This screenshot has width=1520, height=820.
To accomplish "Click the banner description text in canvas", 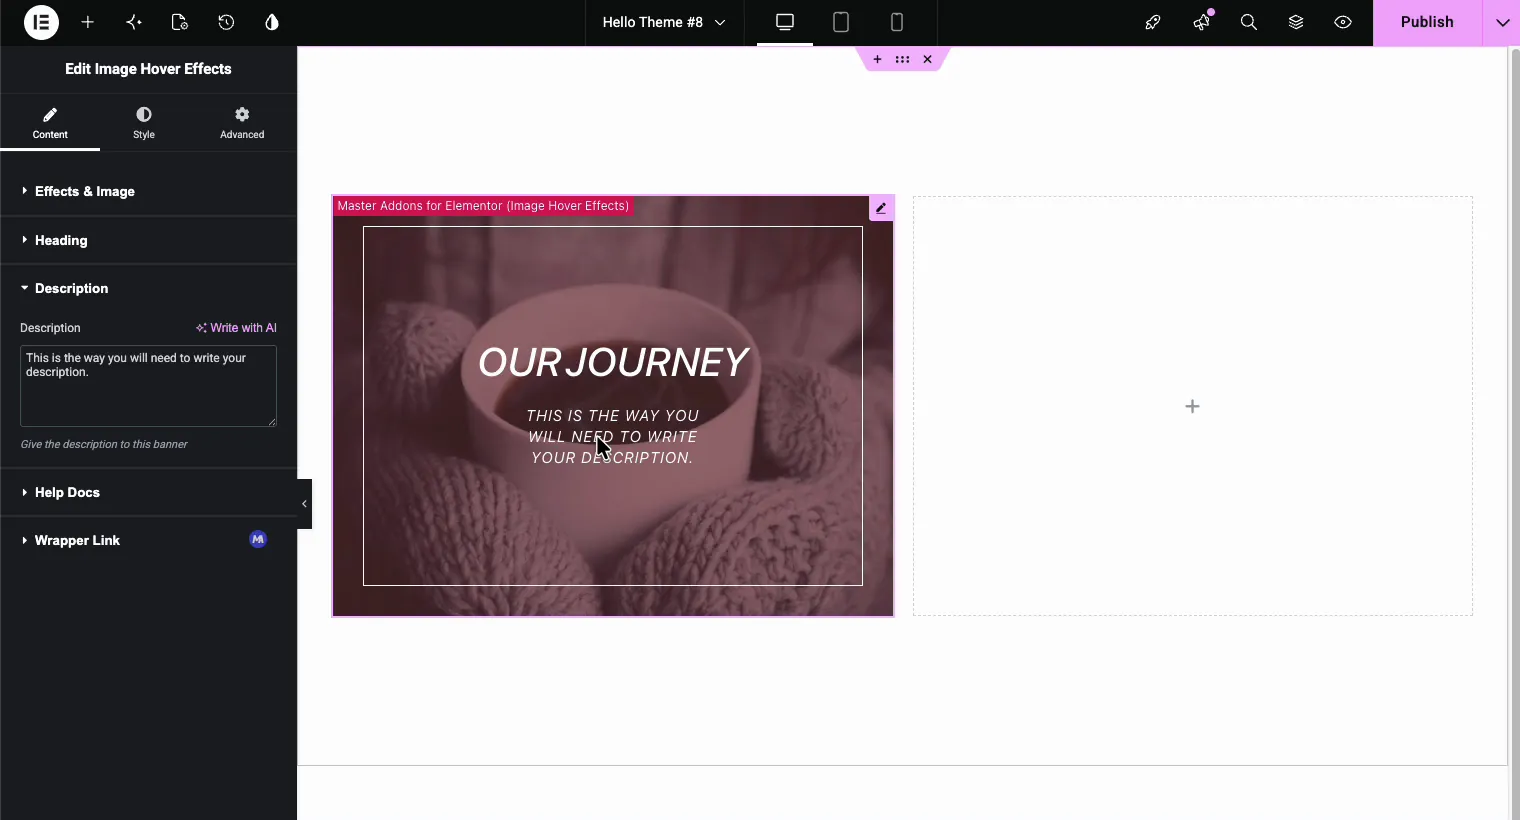I will pos(613,436).
